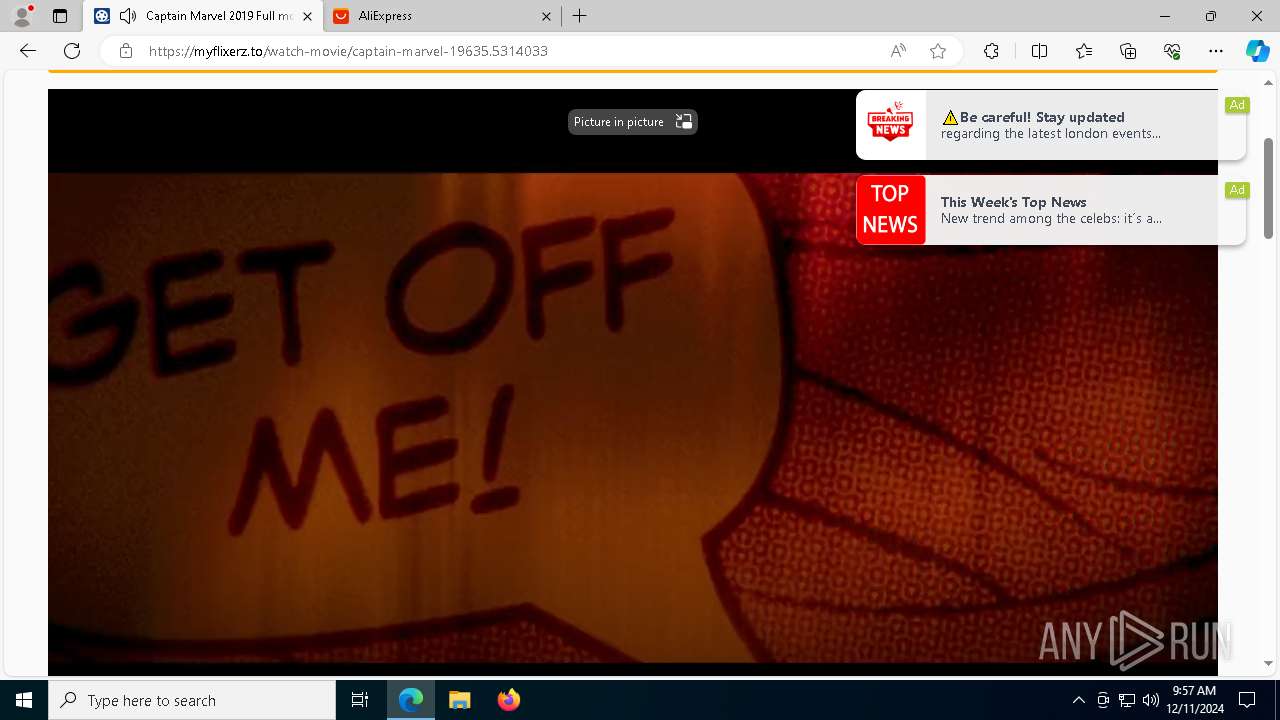Open the Windows Start menu

(24, 700)
